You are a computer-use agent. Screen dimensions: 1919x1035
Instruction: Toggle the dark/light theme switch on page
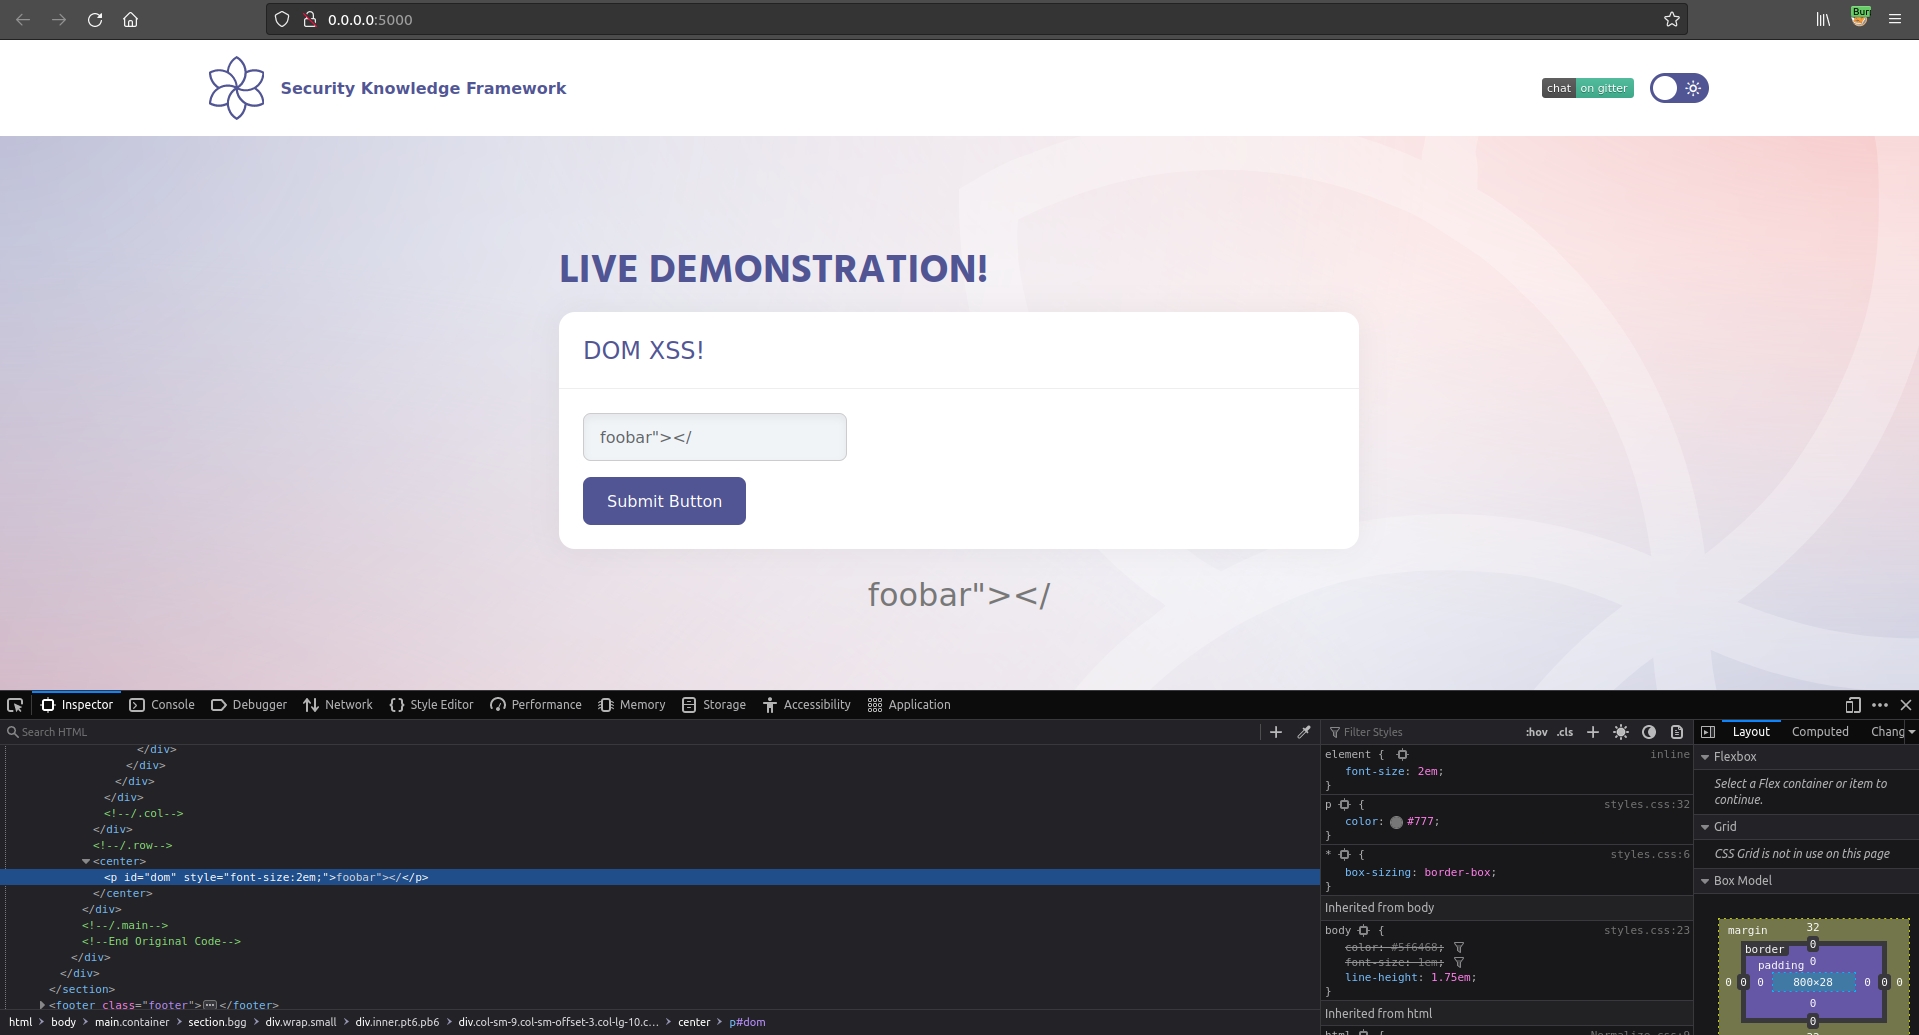click(x=1679, y=88)
